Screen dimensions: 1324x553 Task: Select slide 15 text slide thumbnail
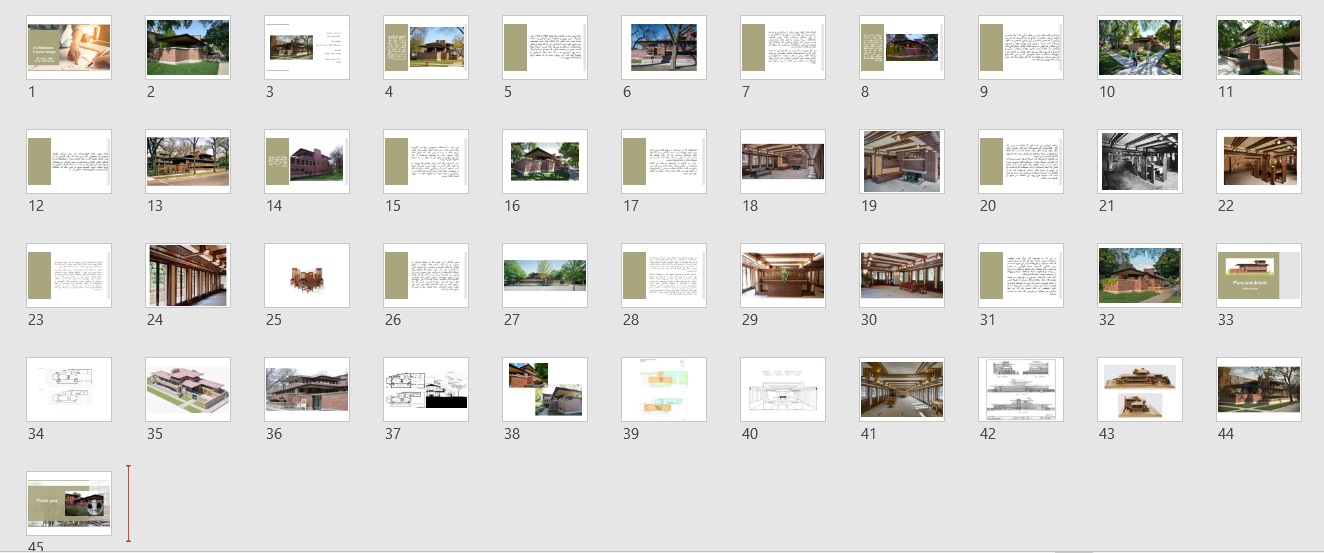click(x=426, y=162)
